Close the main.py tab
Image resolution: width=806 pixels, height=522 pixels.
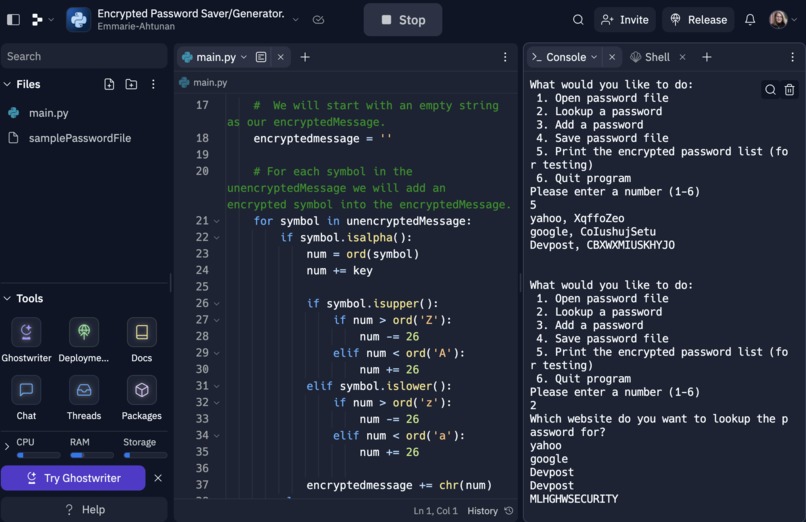coord(281,57)
